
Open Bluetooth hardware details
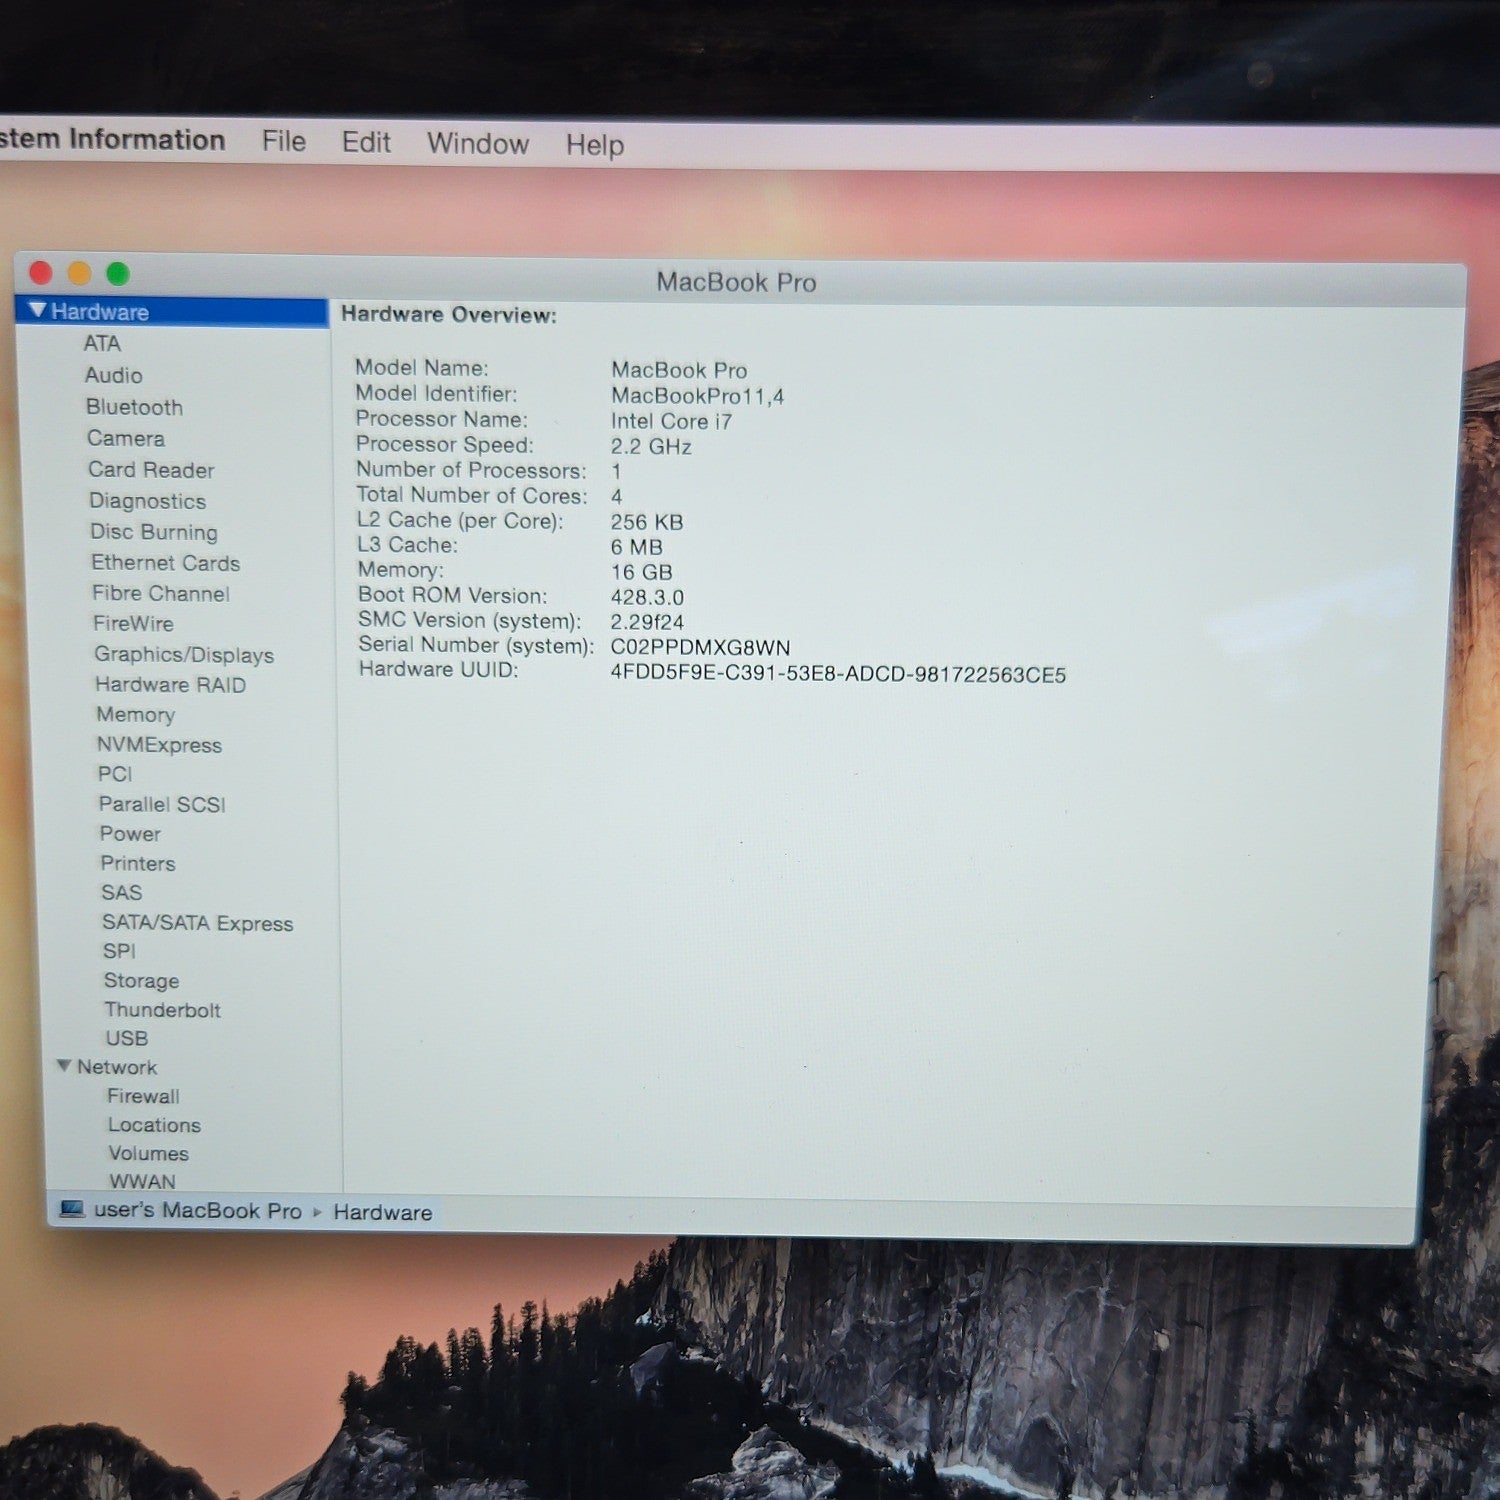134,407
